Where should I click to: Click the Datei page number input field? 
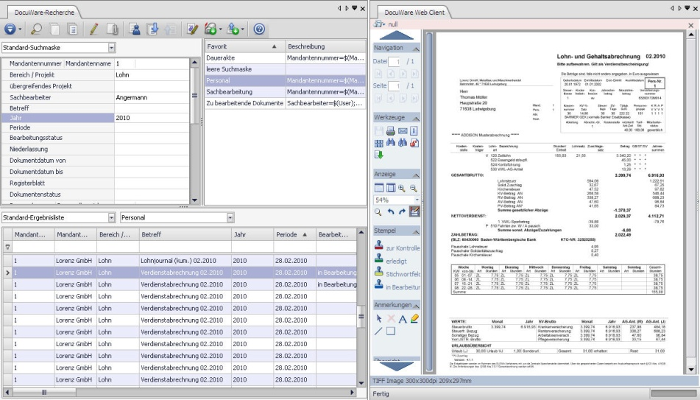[394, 62]
